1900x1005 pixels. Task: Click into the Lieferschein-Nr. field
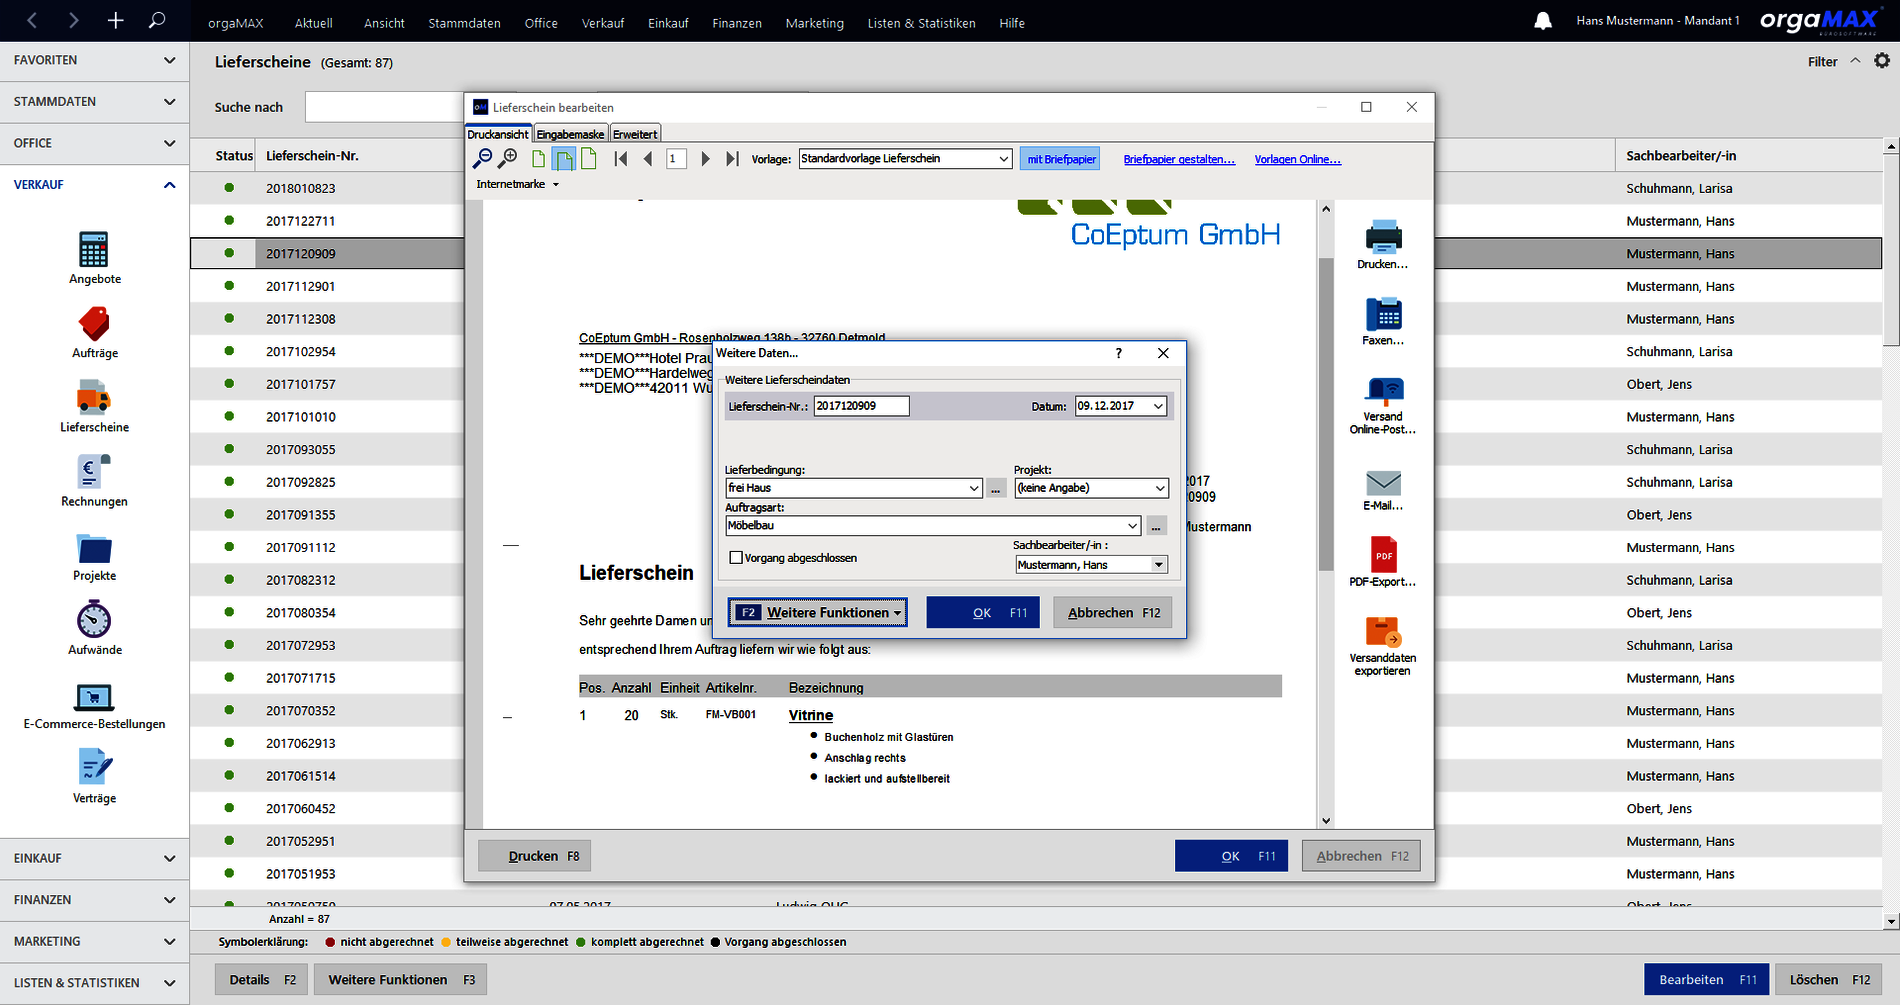pos(861,406)
